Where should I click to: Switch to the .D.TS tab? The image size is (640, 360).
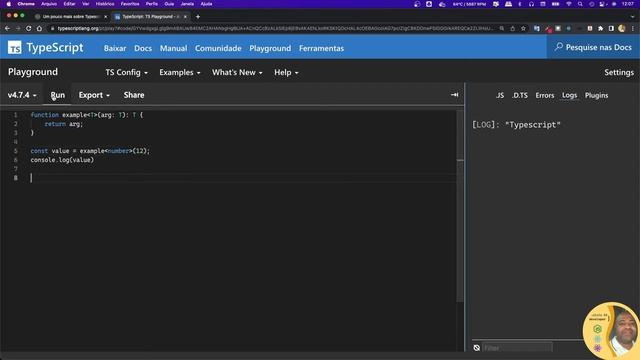(520, 95)
